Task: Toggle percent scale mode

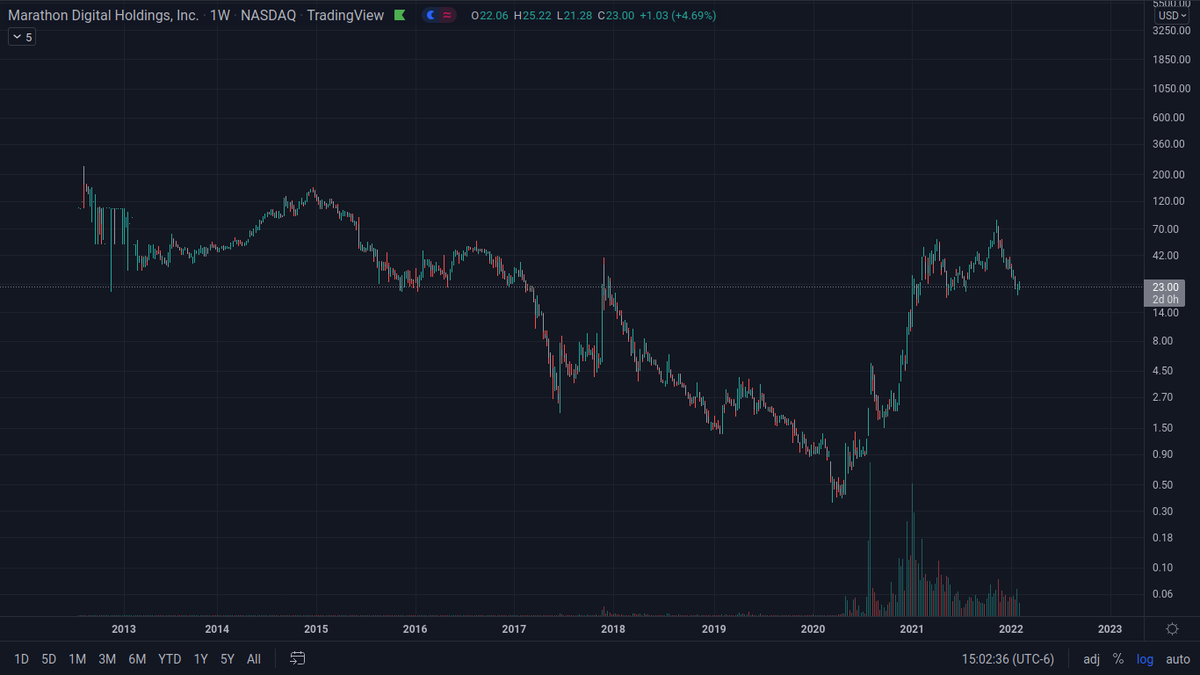Action: [1118, 659]
